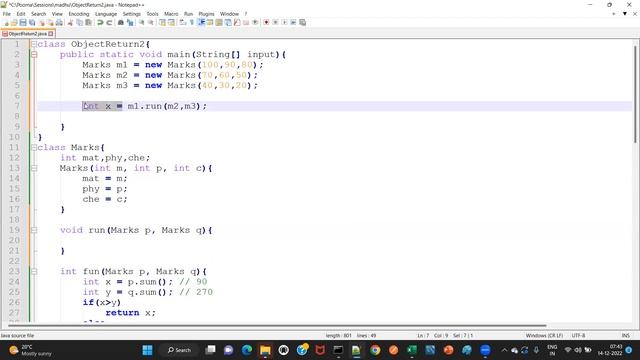Close all documents via toolbar
The image size is (640, 360).
pyautogui.click(x=50, y=22)
